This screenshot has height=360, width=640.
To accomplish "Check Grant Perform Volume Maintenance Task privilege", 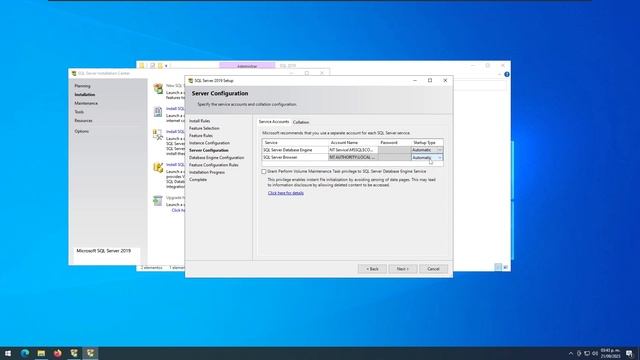I will 264,171.
